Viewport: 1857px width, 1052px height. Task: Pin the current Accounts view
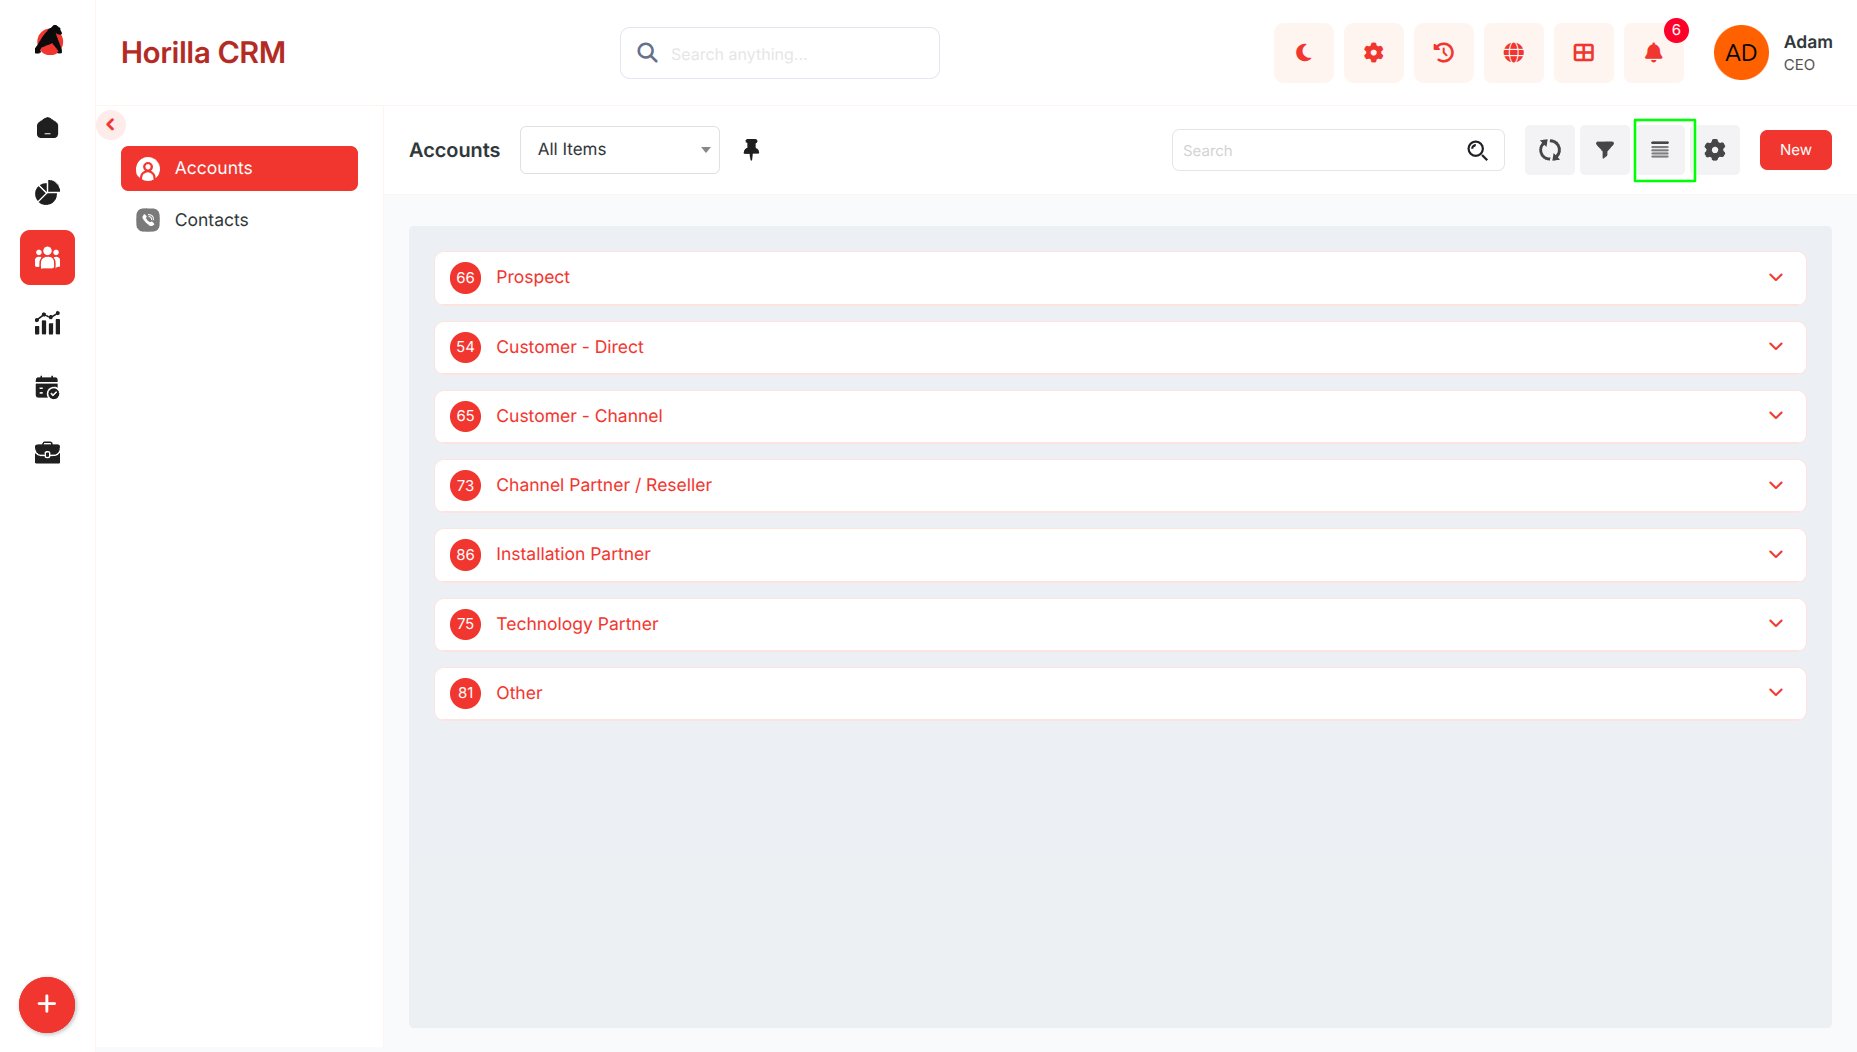tap(751, 150)
